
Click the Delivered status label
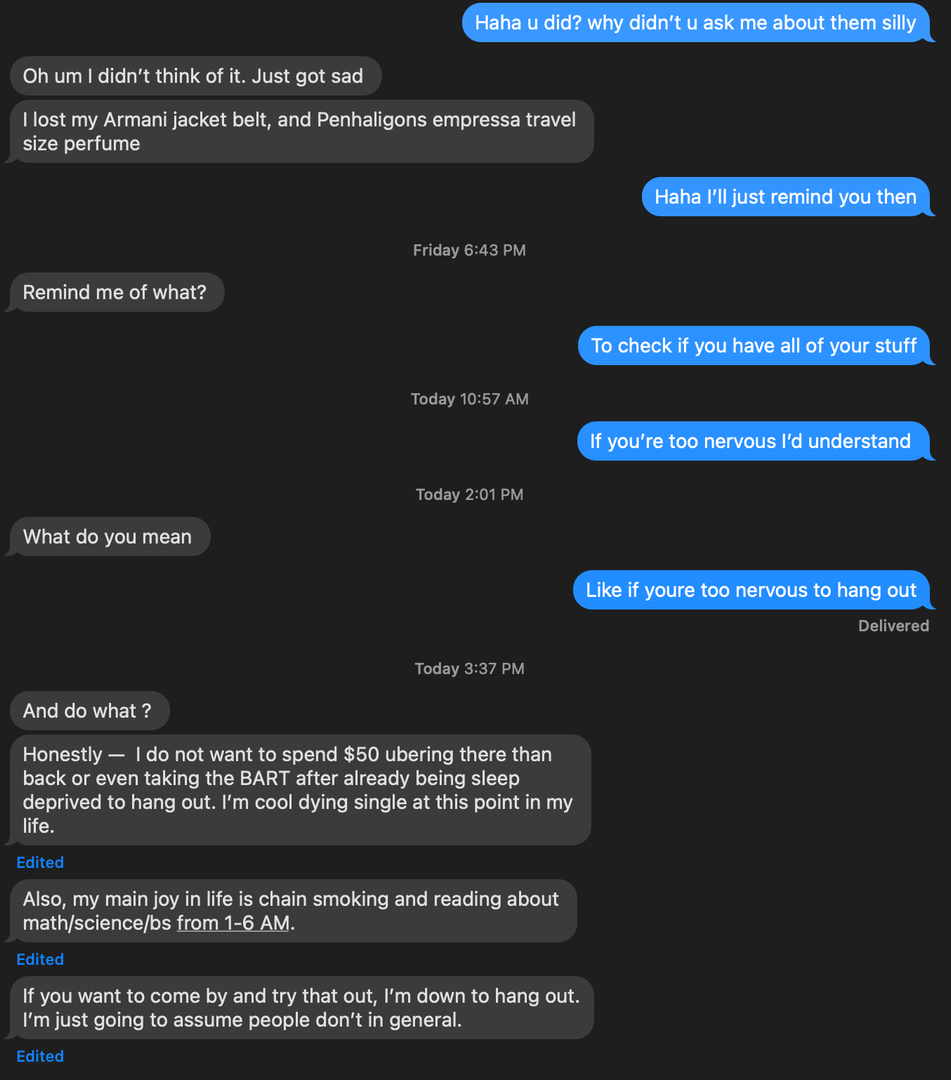tap(893, 626)
